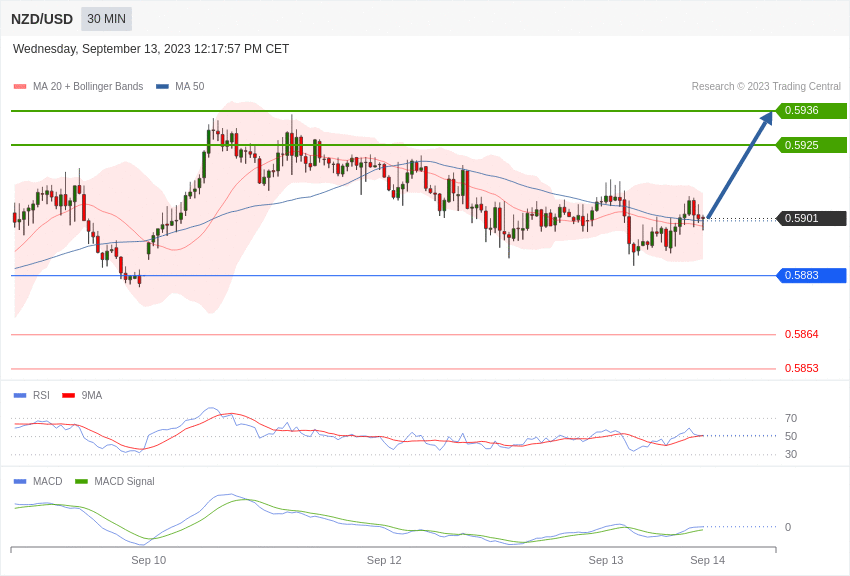This screenshot has width=850, height=576.
Task: Click the MA 50 legend swatch
Action: (162, 87)
